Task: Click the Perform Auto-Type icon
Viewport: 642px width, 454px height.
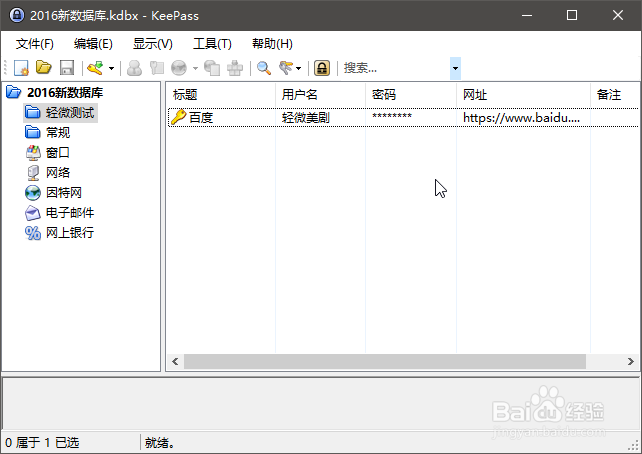Action: [235, 68]
